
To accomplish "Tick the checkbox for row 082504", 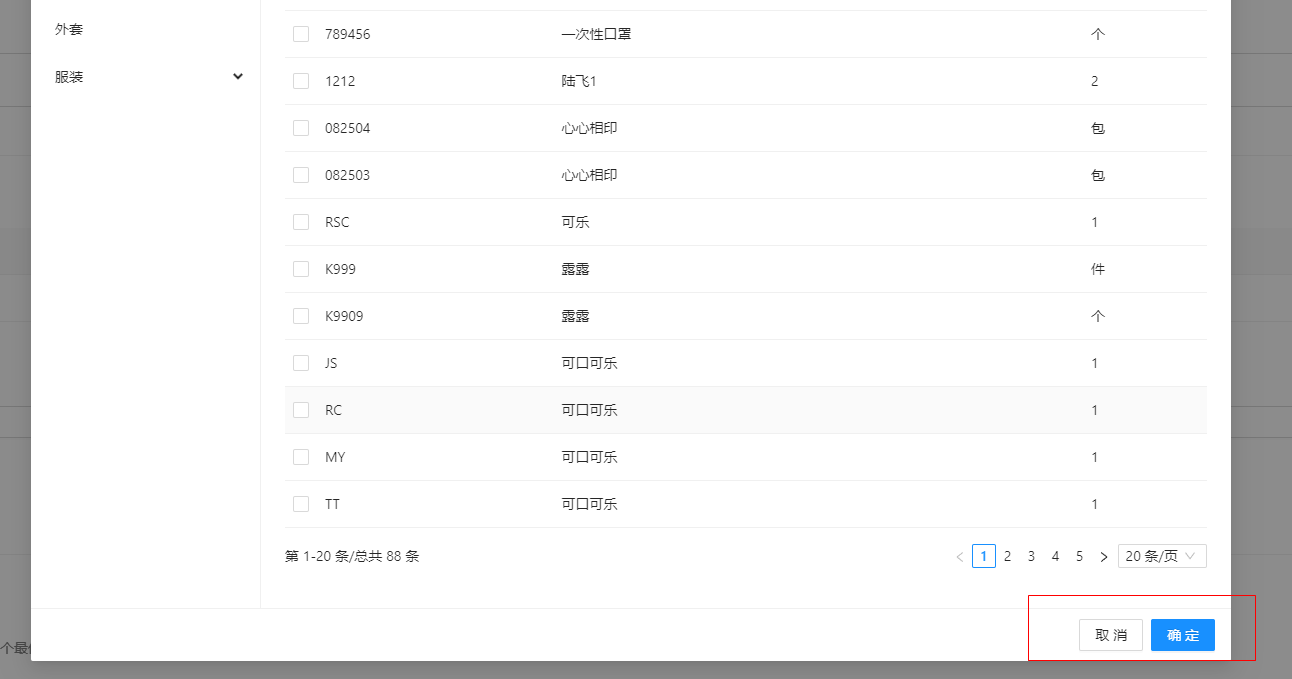I will point(301,128).
